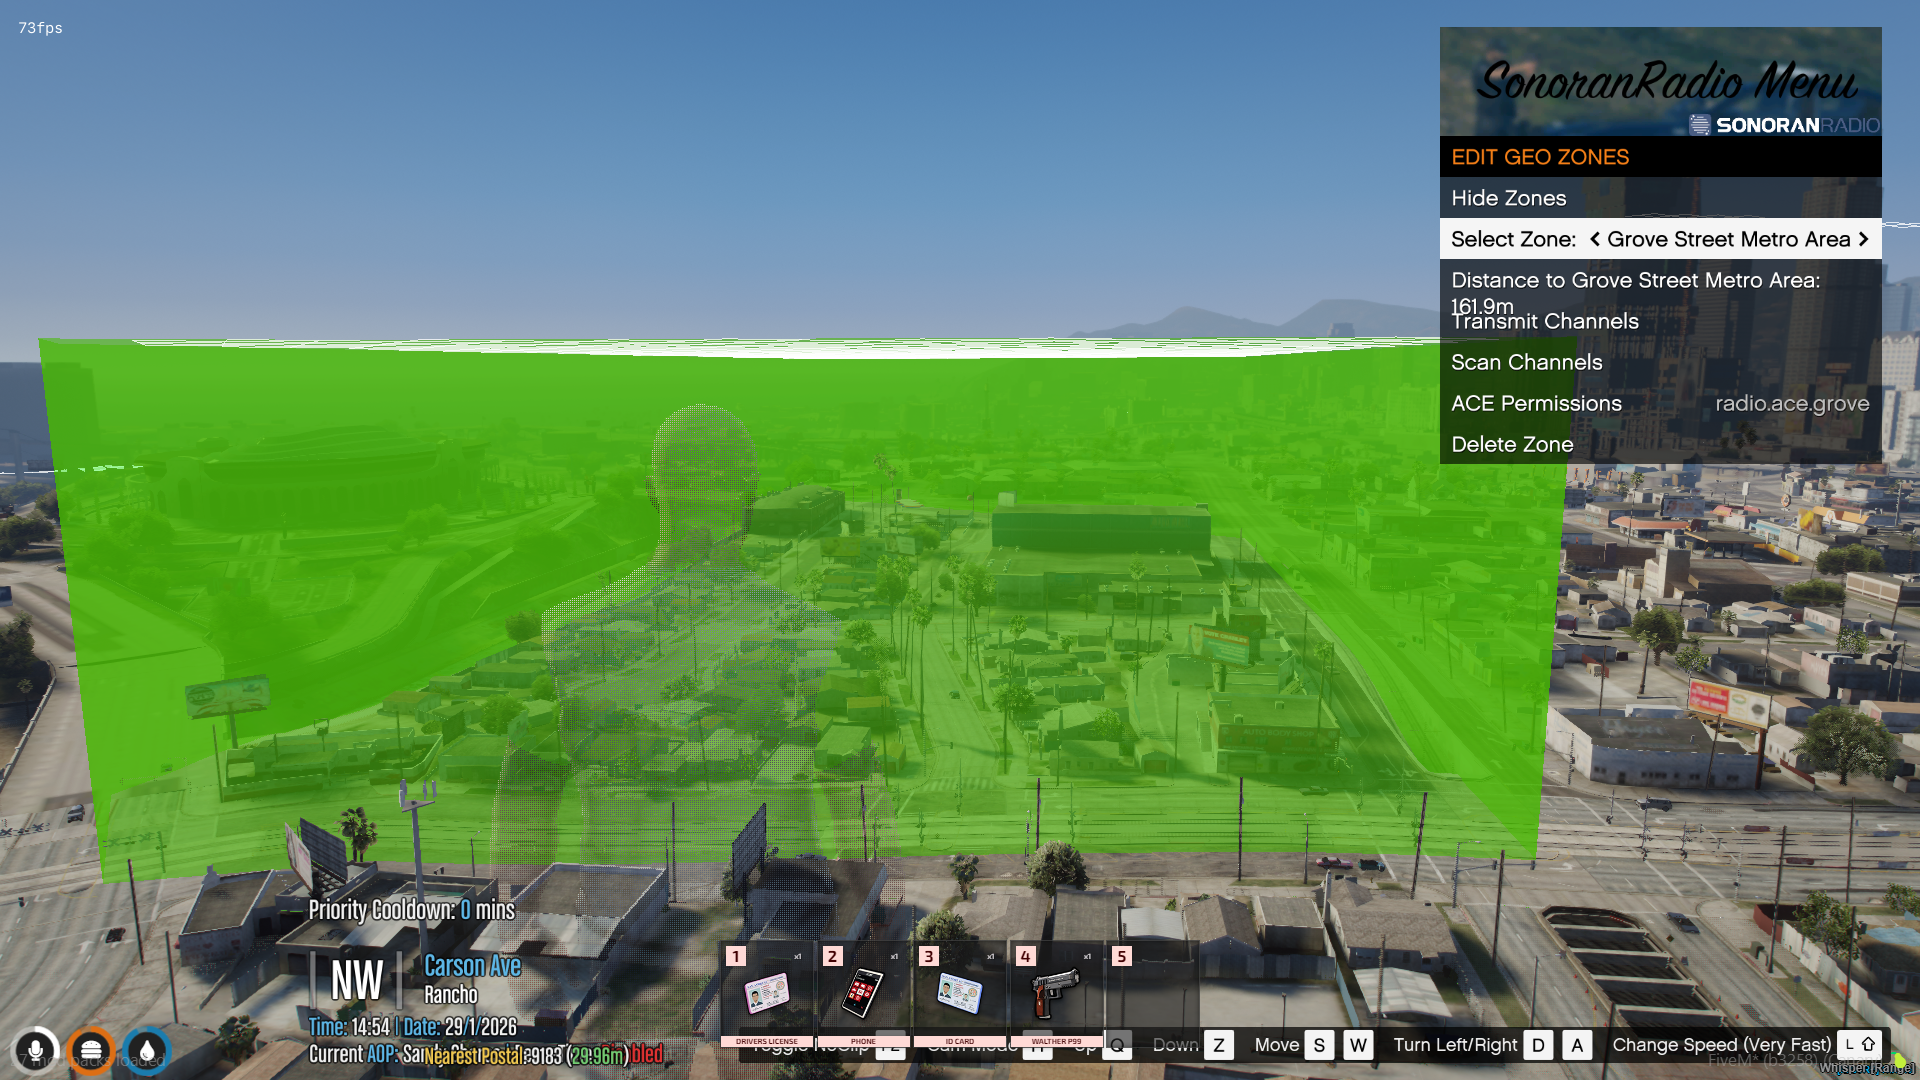Click the right arrow of Select Zone
The width and height of the screenshot is (1920, 1080).
tap(1863, 239)
